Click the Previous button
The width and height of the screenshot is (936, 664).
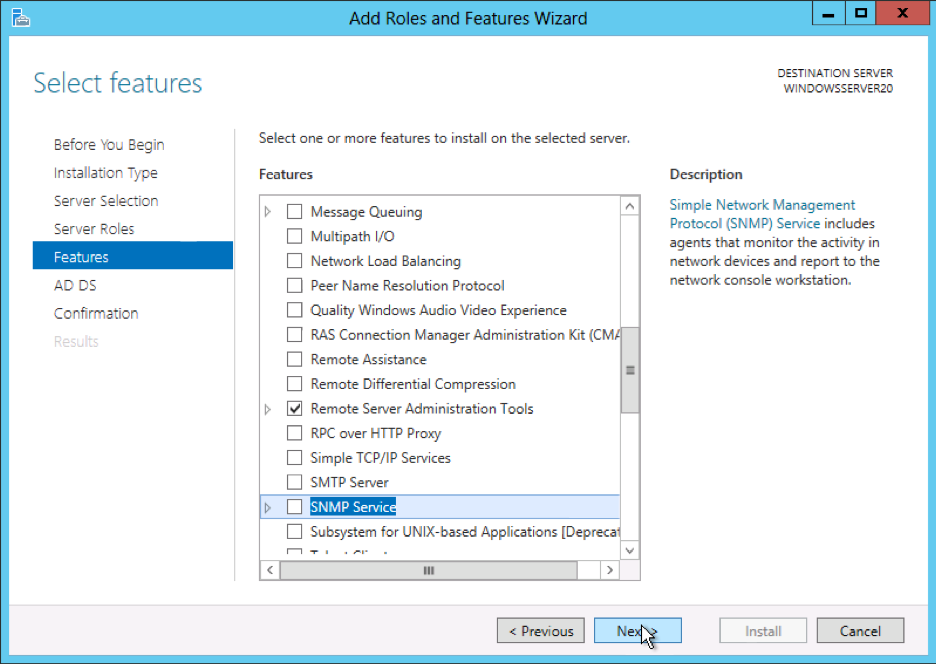point(540,630)
